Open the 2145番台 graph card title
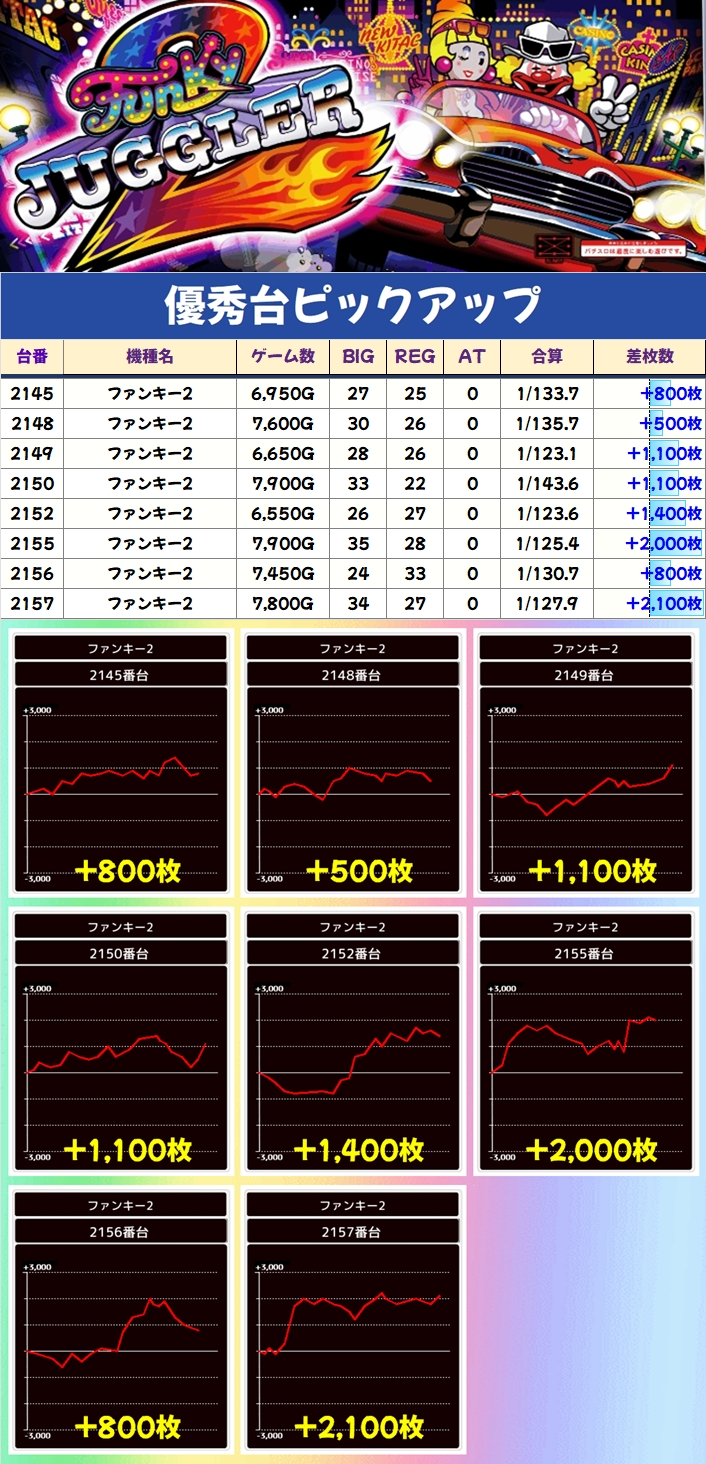Screen dimensions: 706x1464 click(x=120, y=675)
